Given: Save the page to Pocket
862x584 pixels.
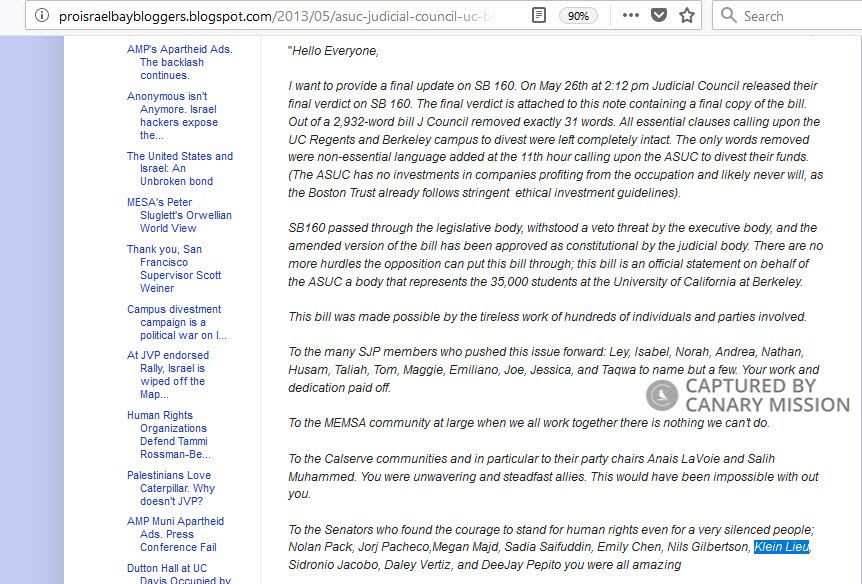Looking at the screenshot, I should point(660,16).
